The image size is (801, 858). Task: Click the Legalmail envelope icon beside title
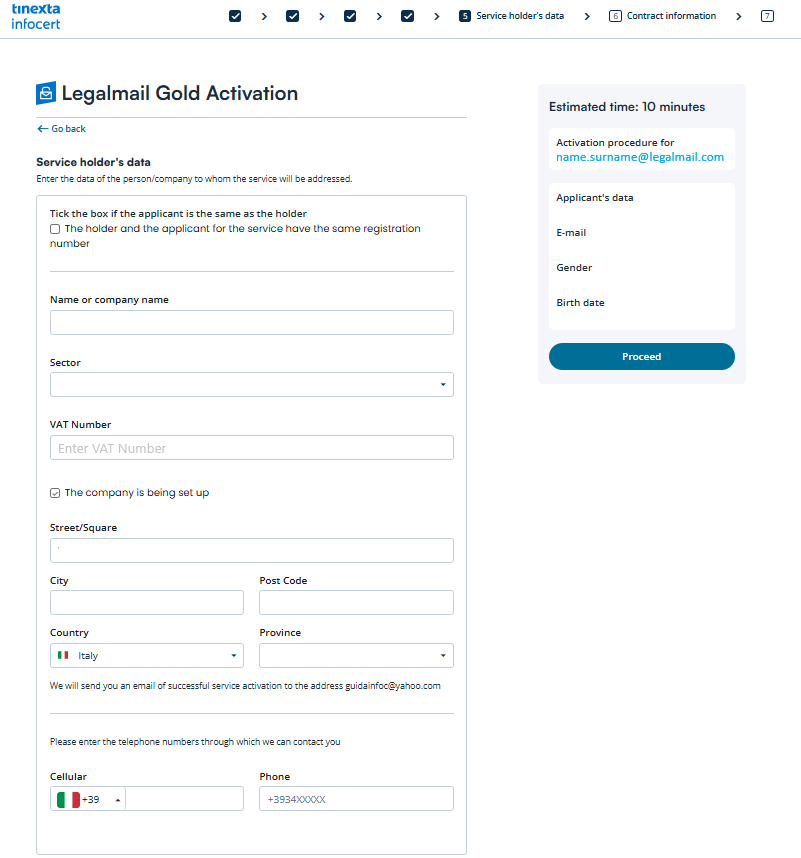pos(46,94)
